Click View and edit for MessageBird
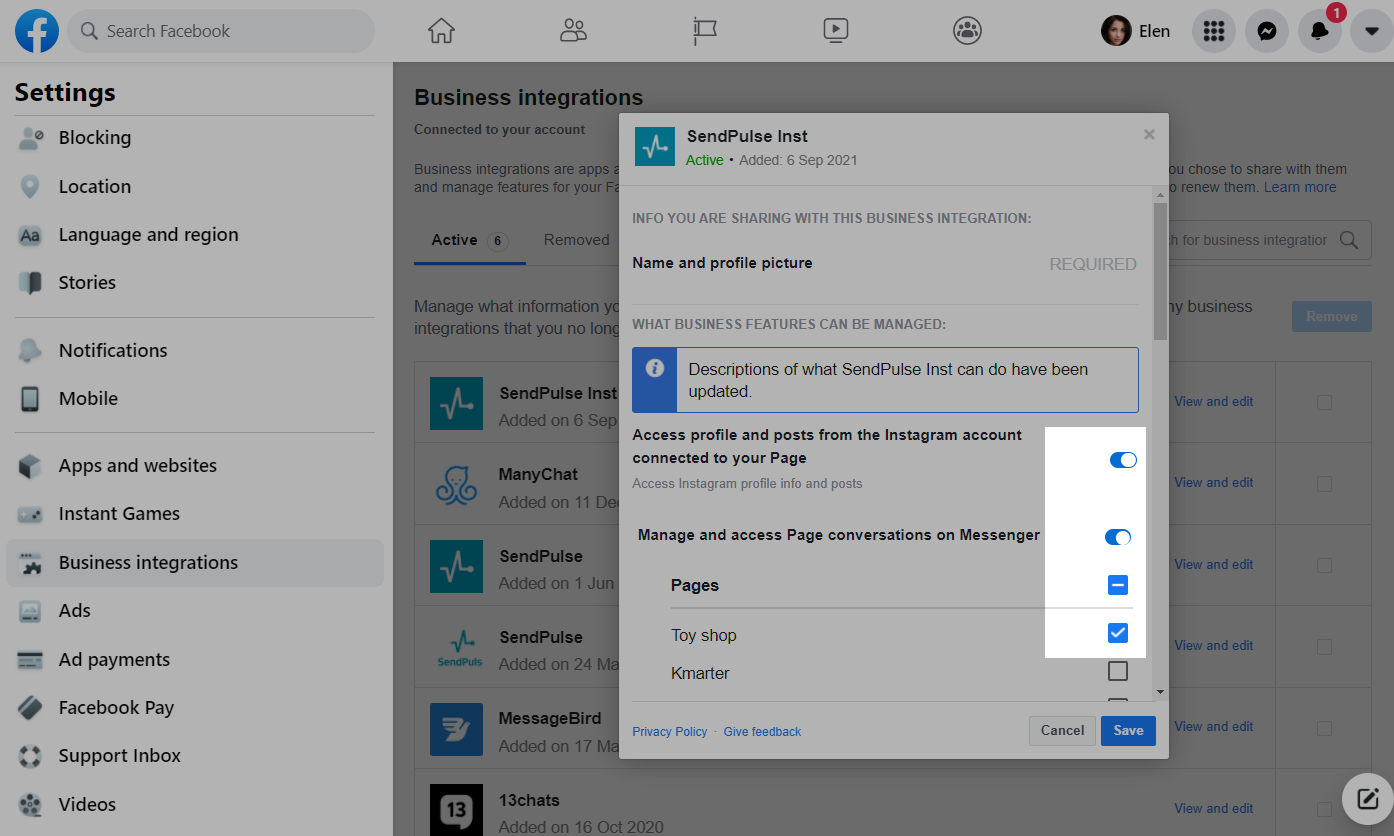This screenshot has height=836, width=1394. pos(1214,727)
